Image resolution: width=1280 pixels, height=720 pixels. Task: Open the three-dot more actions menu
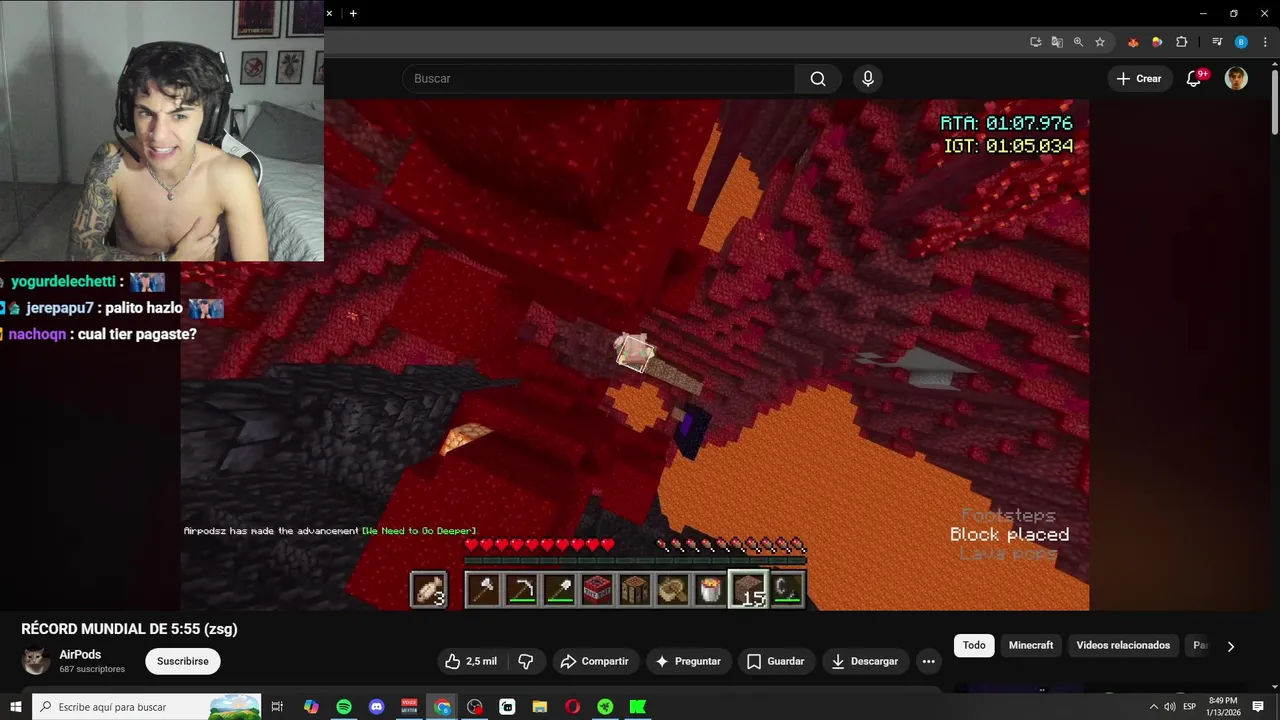[x=929, y=661]
